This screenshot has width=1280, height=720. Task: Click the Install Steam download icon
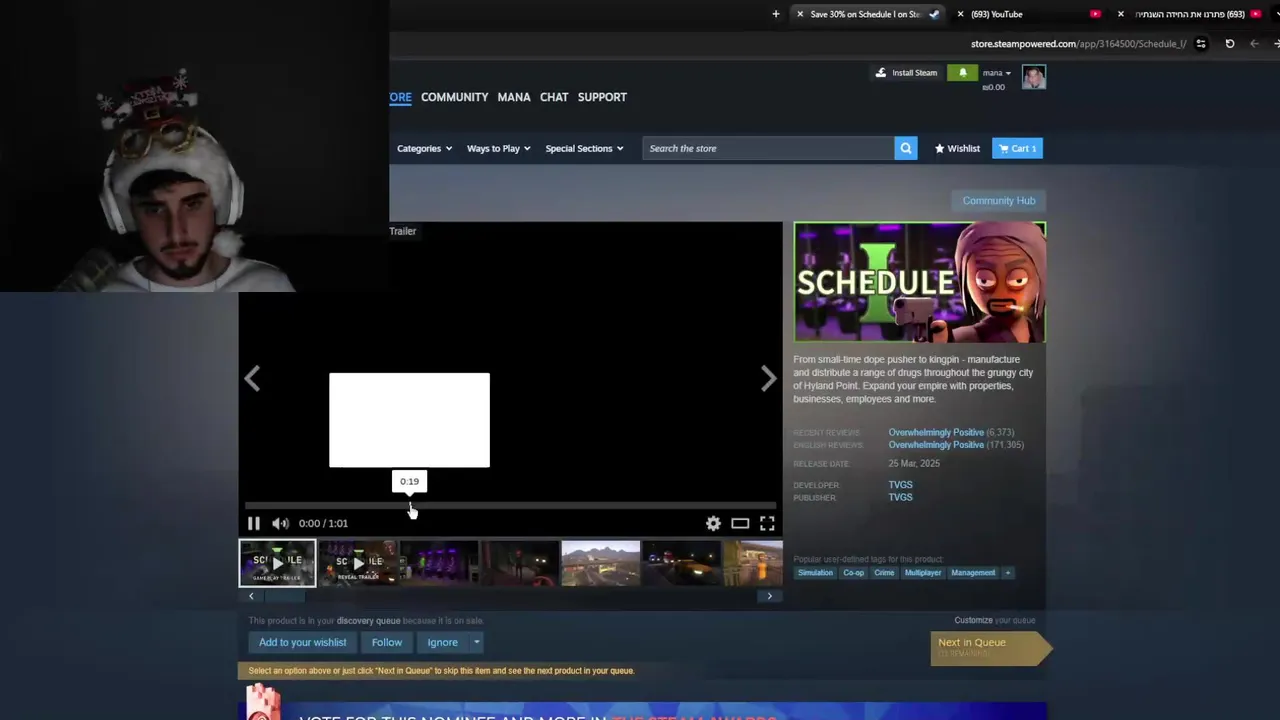881,73
